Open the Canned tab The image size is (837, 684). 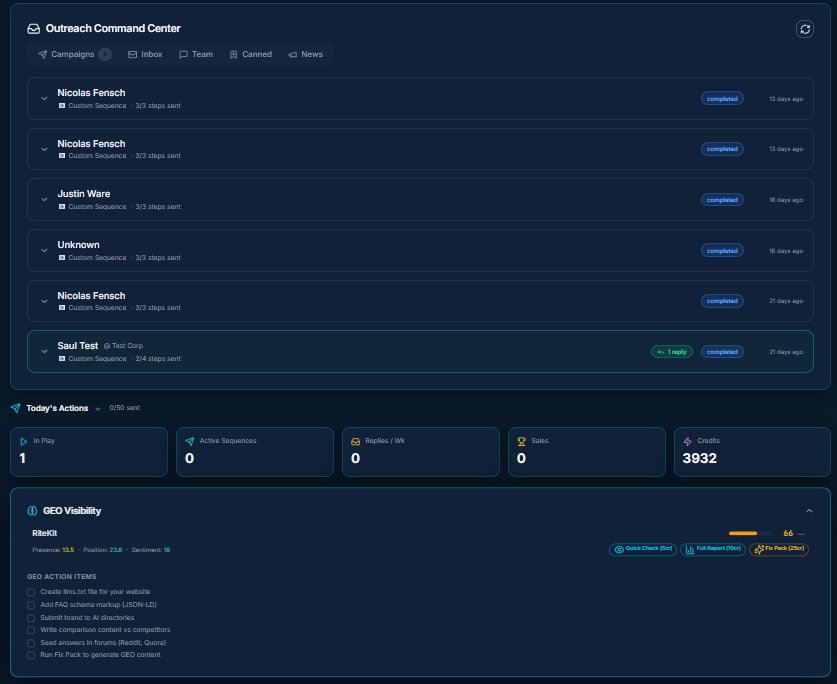point(250,54)
